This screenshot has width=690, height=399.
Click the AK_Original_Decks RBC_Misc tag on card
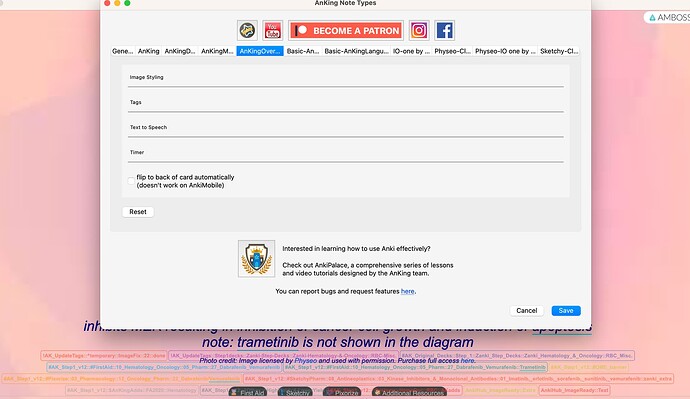[x=517, y=355]
